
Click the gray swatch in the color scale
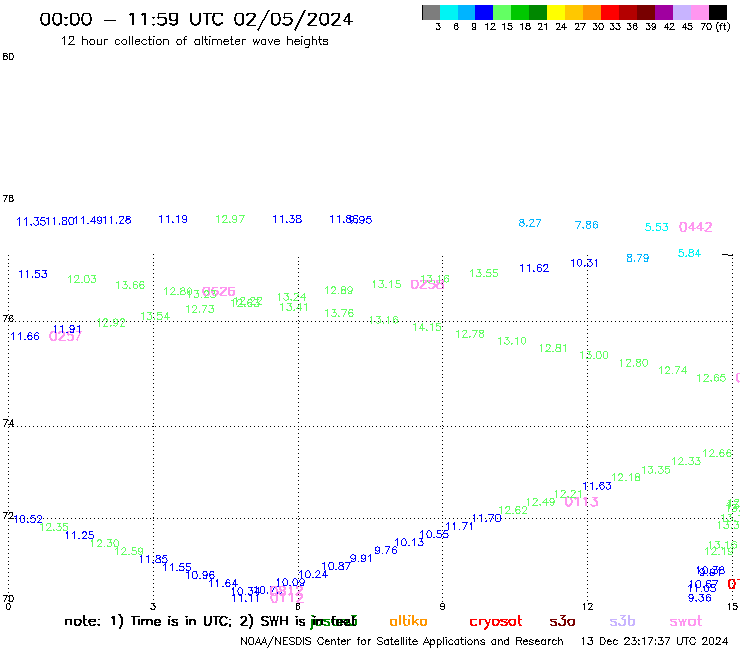(x=431, y=12)
